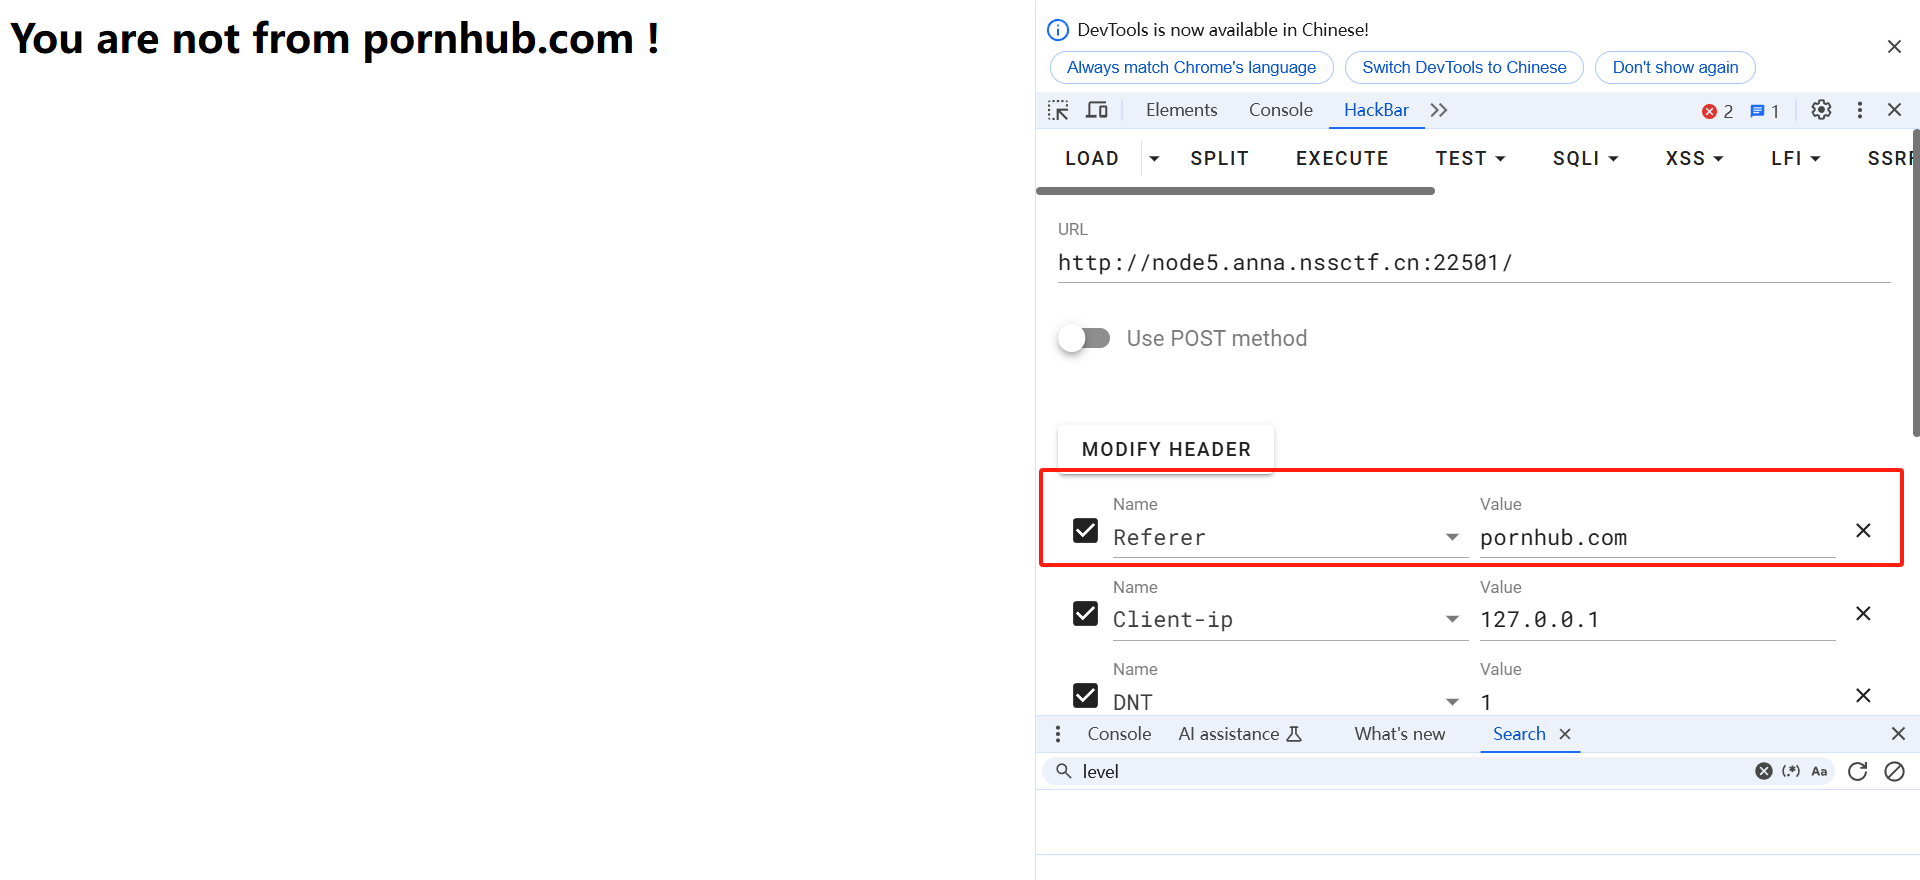Select the Search drawer tab
This screenshot has width=1920, height=880.
pos(1519,734)
